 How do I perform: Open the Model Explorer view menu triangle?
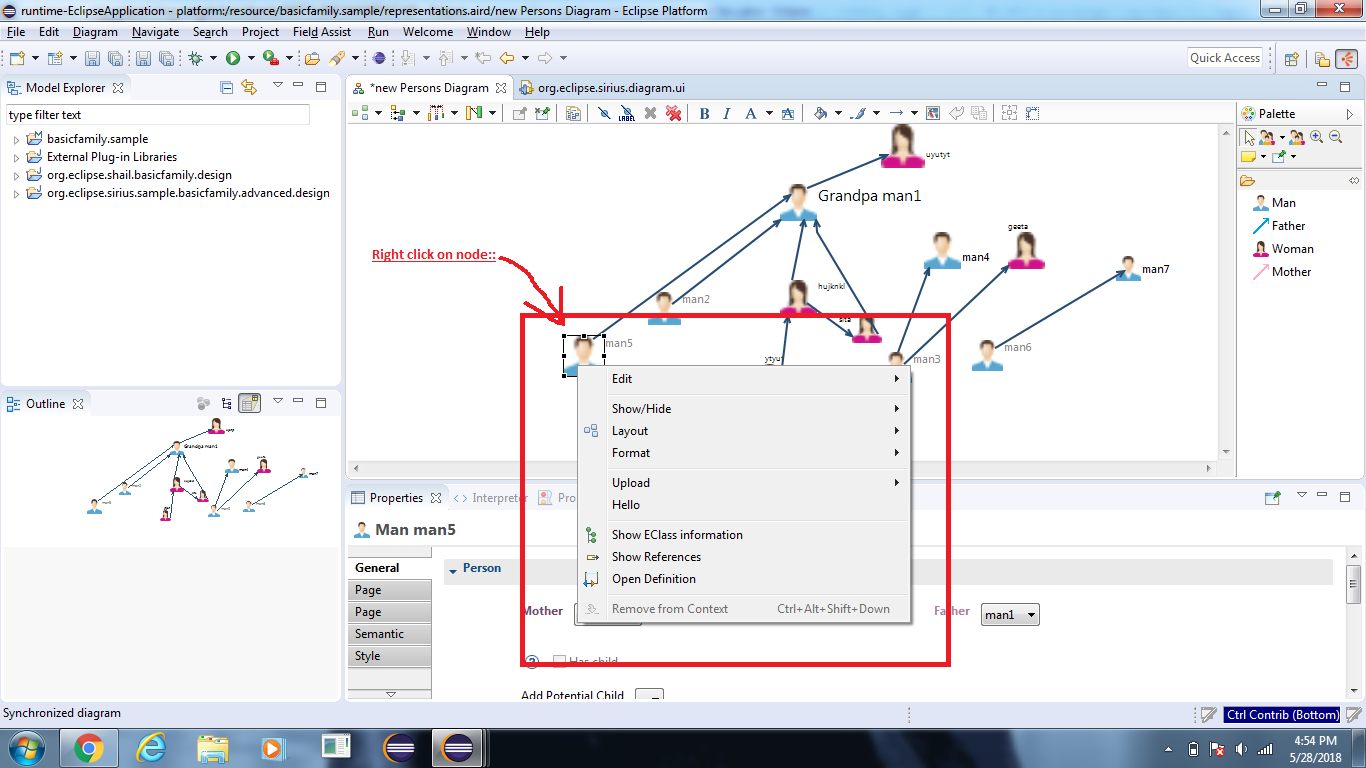point(278,86)
